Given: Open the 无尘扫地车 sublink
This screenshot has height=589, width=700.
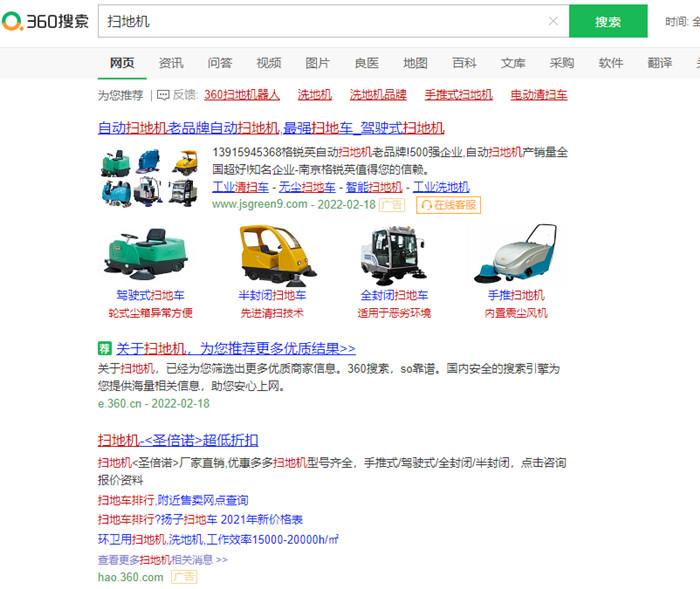Looking at the screenshot, I should 307,187.
